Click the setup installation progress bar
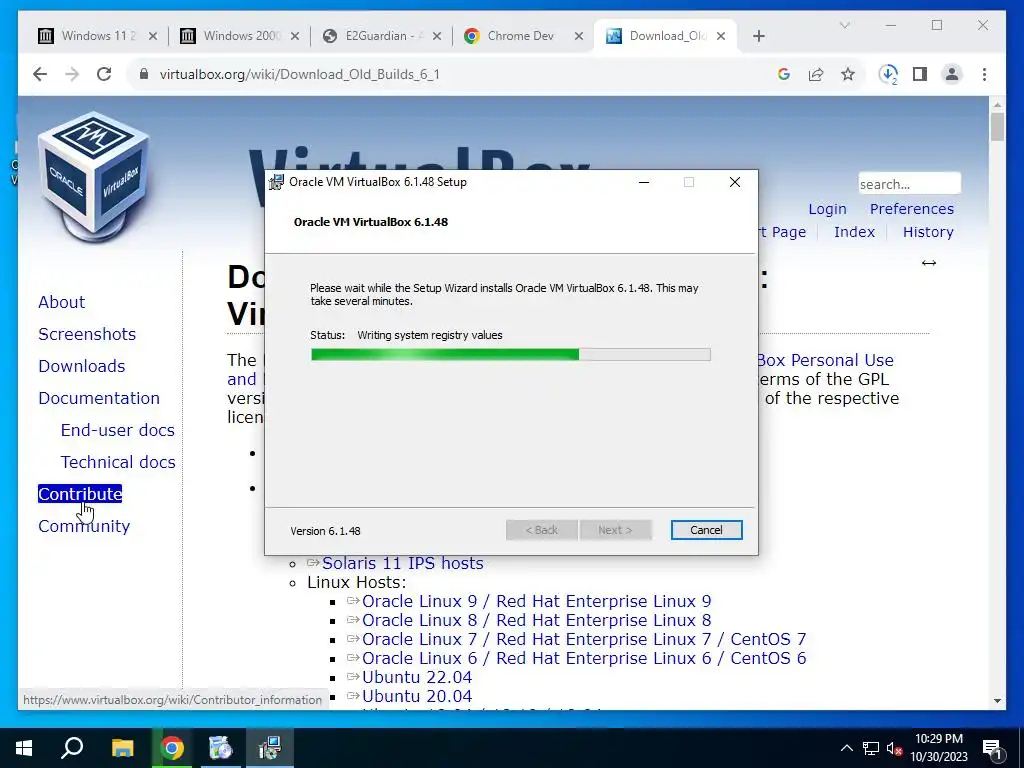Screen dimensions: 1024x768 tap(511, 355)
